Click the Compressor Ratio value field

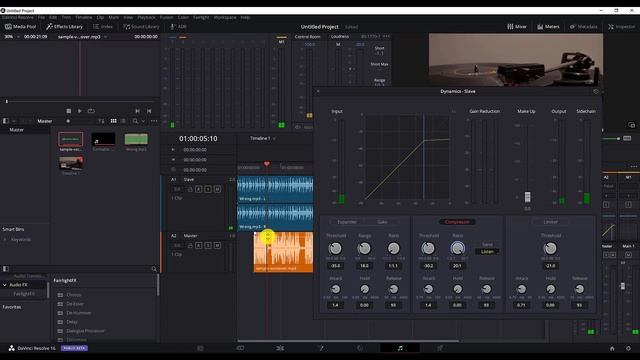coord(457,266)
